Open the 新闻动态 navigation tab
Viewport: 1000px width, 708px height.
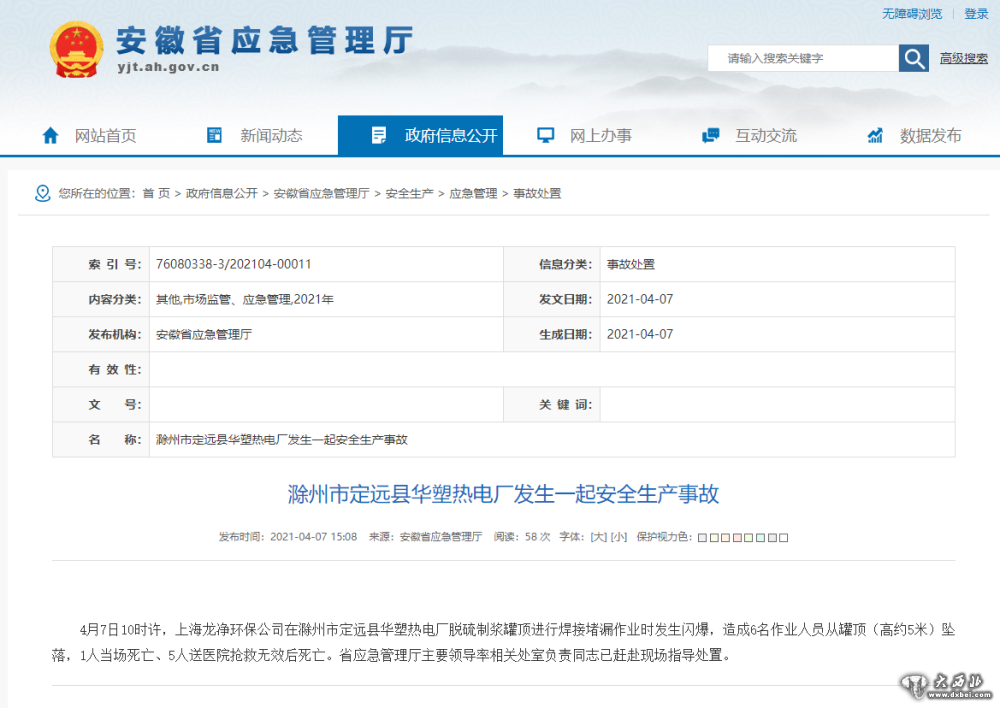point(270,135)
